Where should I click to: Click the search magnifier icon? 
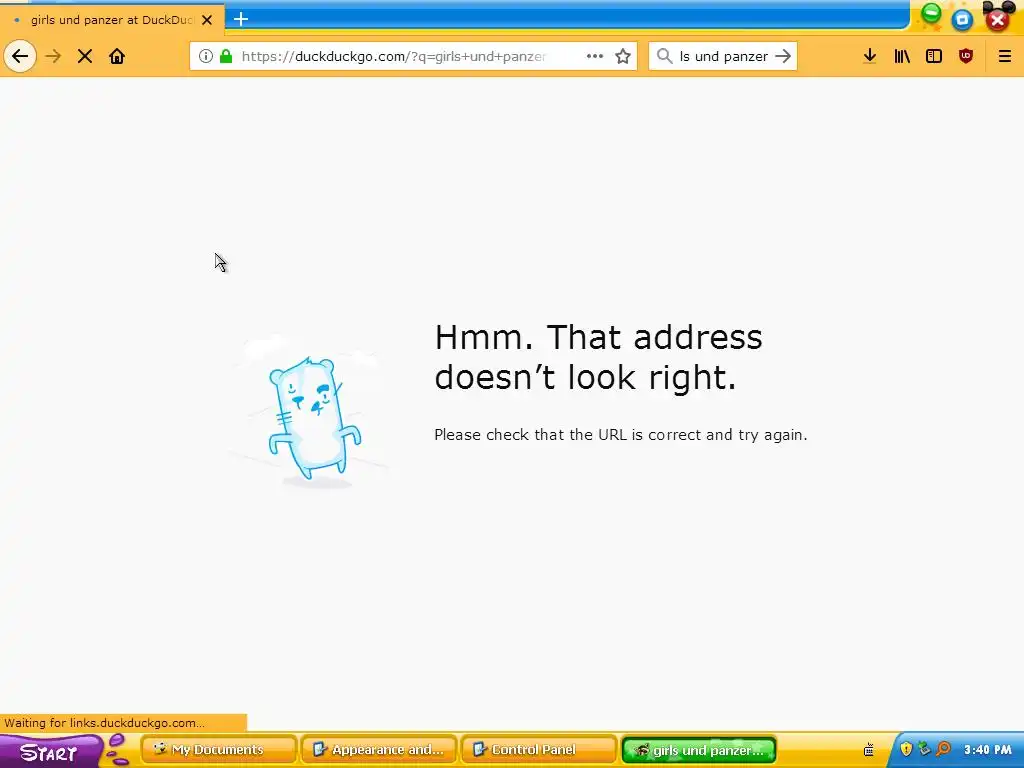click(664, 56)
